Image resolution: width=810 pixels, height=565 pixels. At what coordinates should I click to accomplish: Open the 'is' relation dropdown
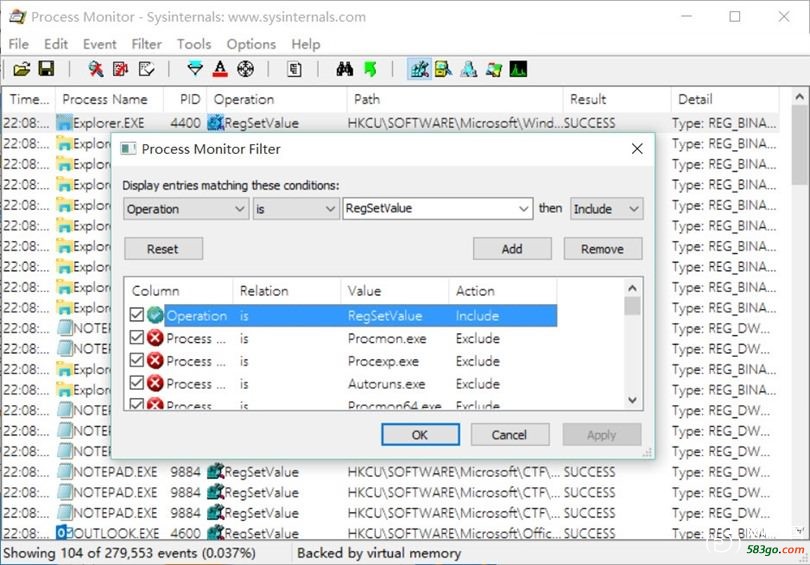[295, 209]
